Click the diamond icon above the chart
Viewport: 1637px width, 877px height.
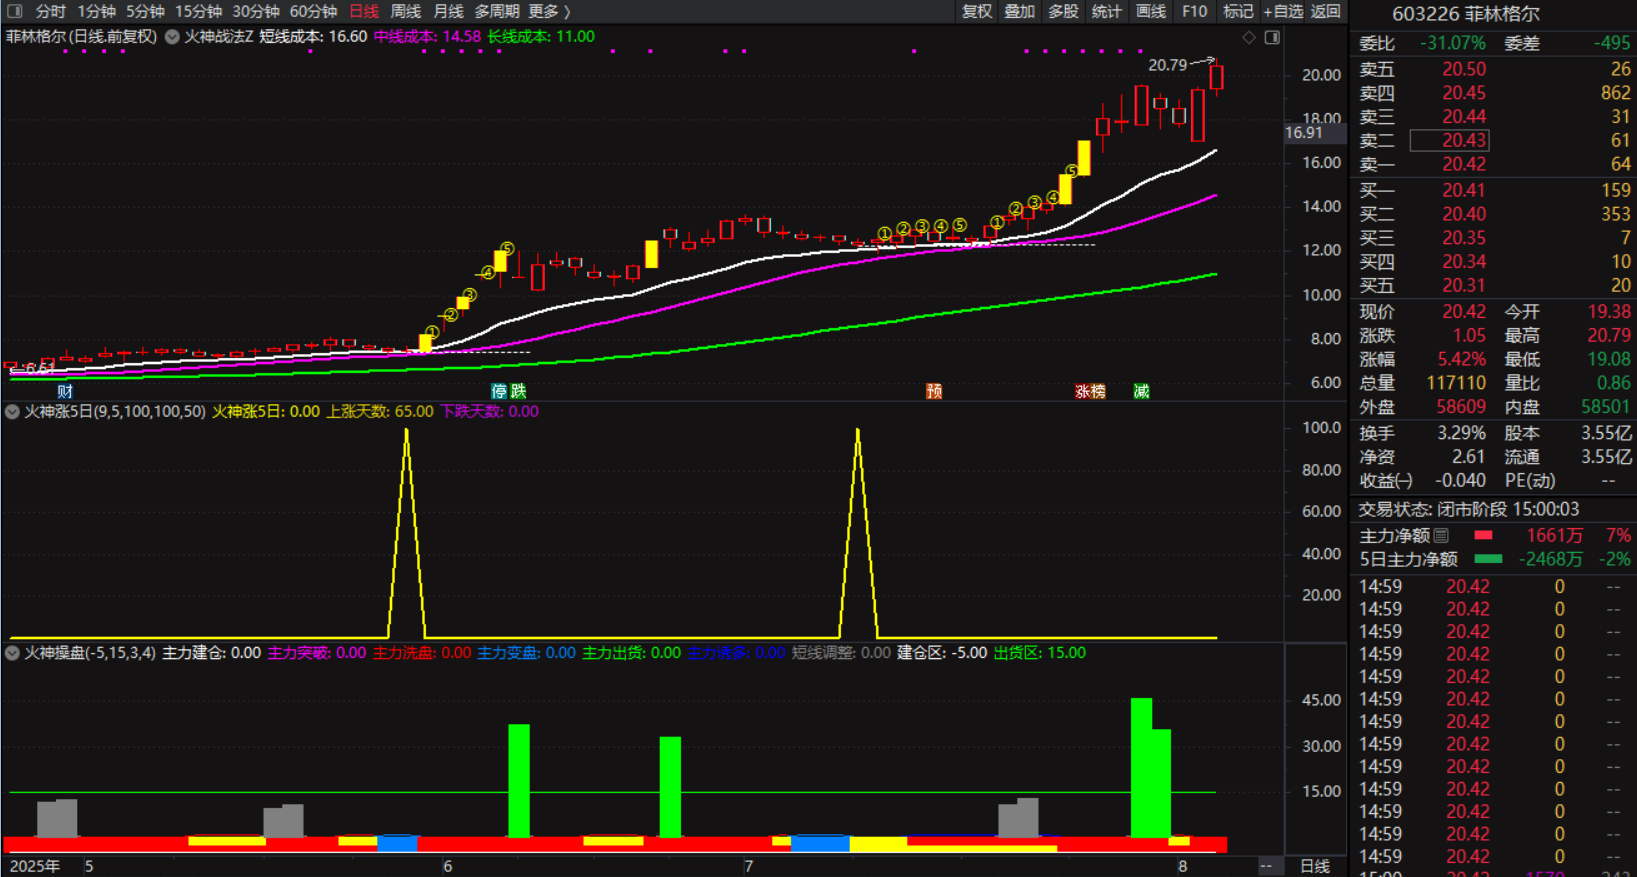pos(1249,37)
